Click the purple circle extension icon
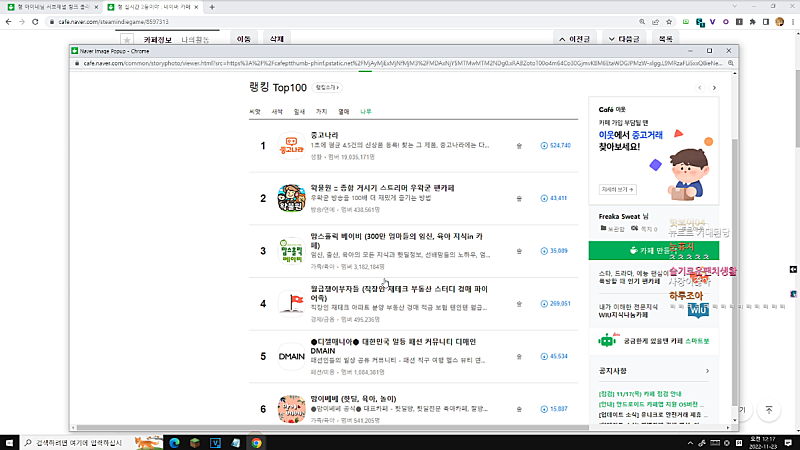The height and width of the screenshot is (450, 800). 726,22
